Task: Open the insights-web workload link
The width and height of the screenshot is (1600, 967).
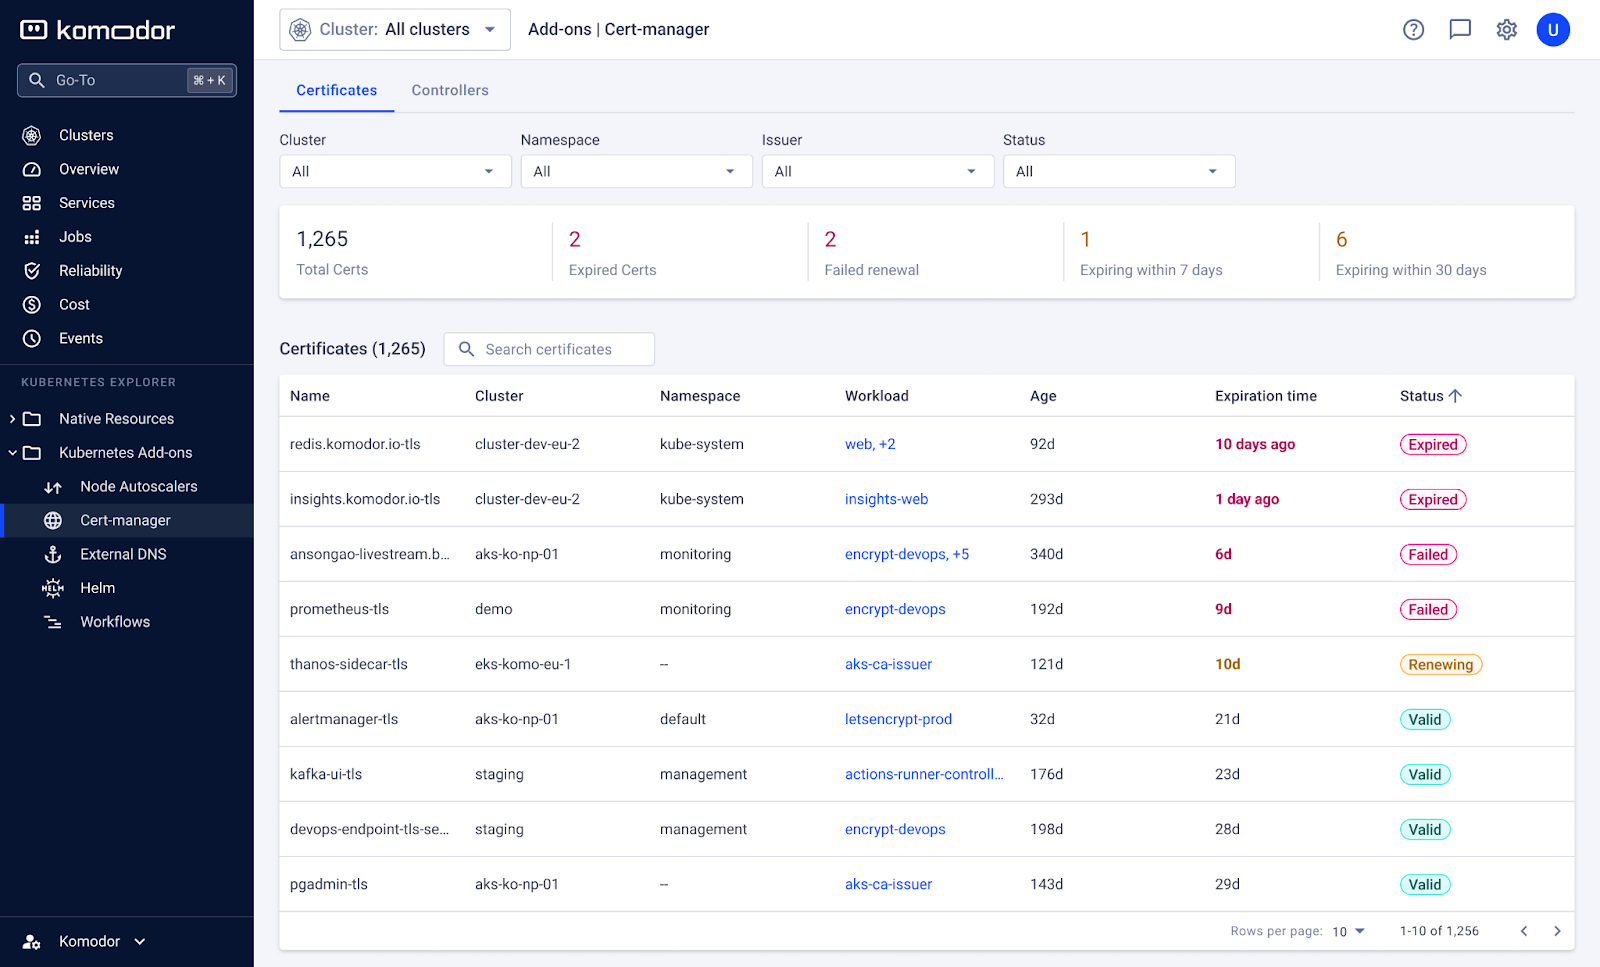Action: 886,499
